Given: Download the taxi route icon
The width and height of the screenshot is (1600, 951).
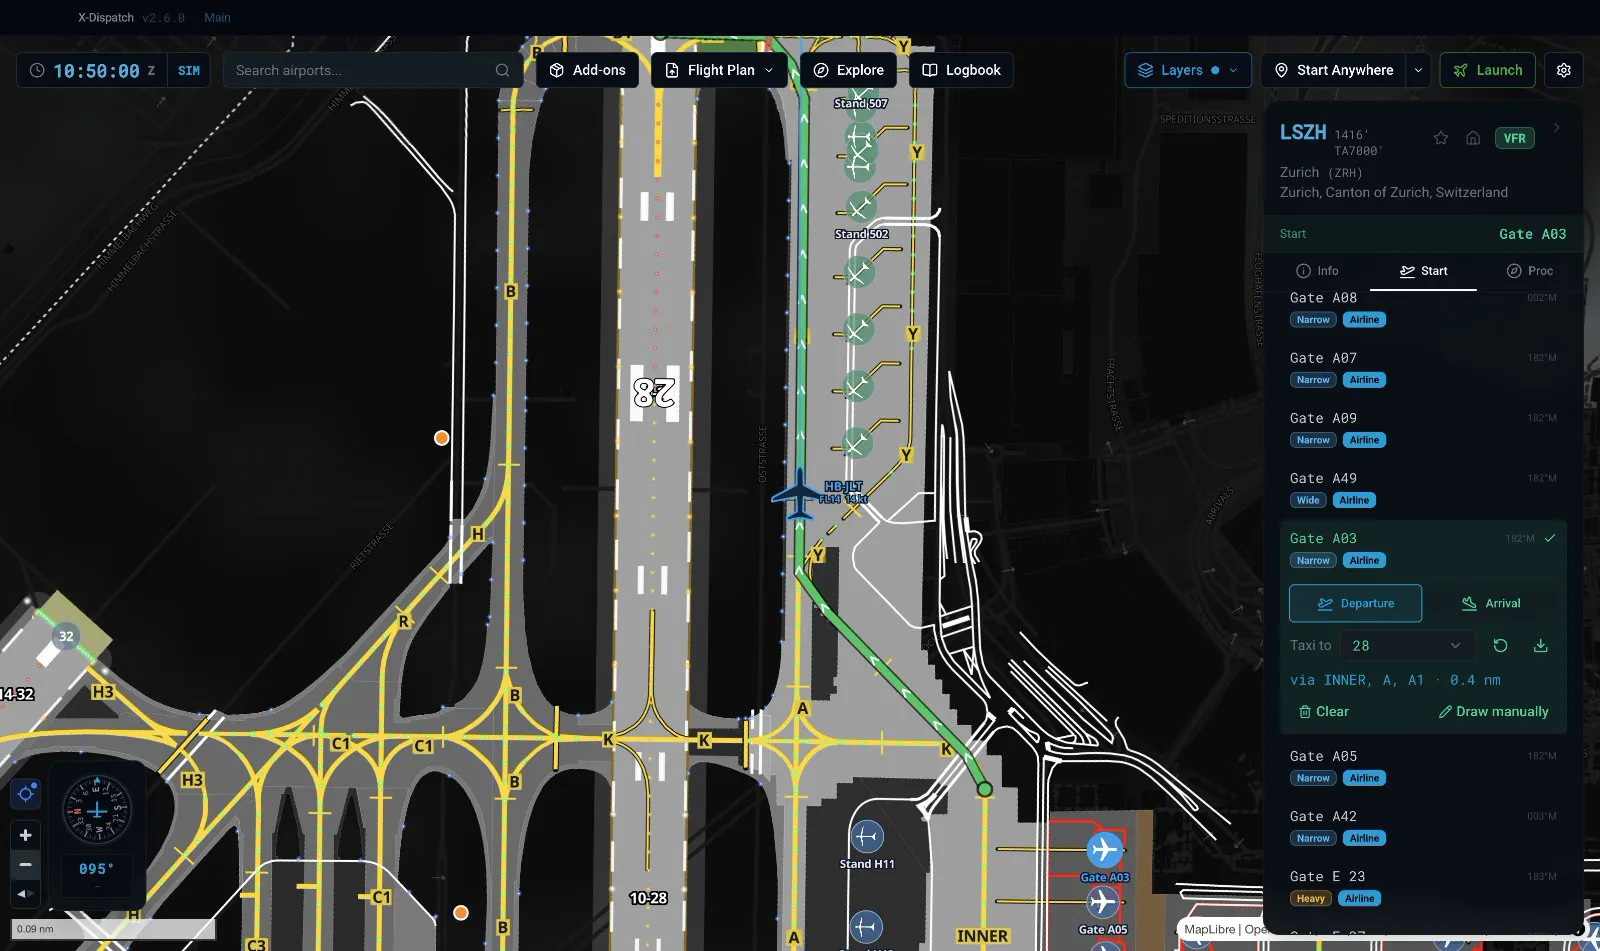Looking at the screenshot, I should point(1541,645).
